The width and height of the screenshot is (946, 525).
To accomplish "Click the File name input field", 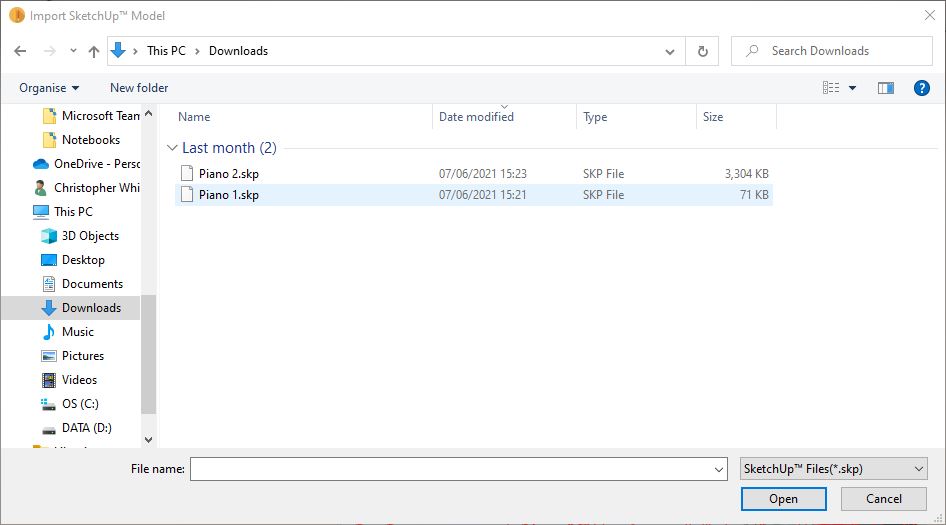I will point(451,469).
